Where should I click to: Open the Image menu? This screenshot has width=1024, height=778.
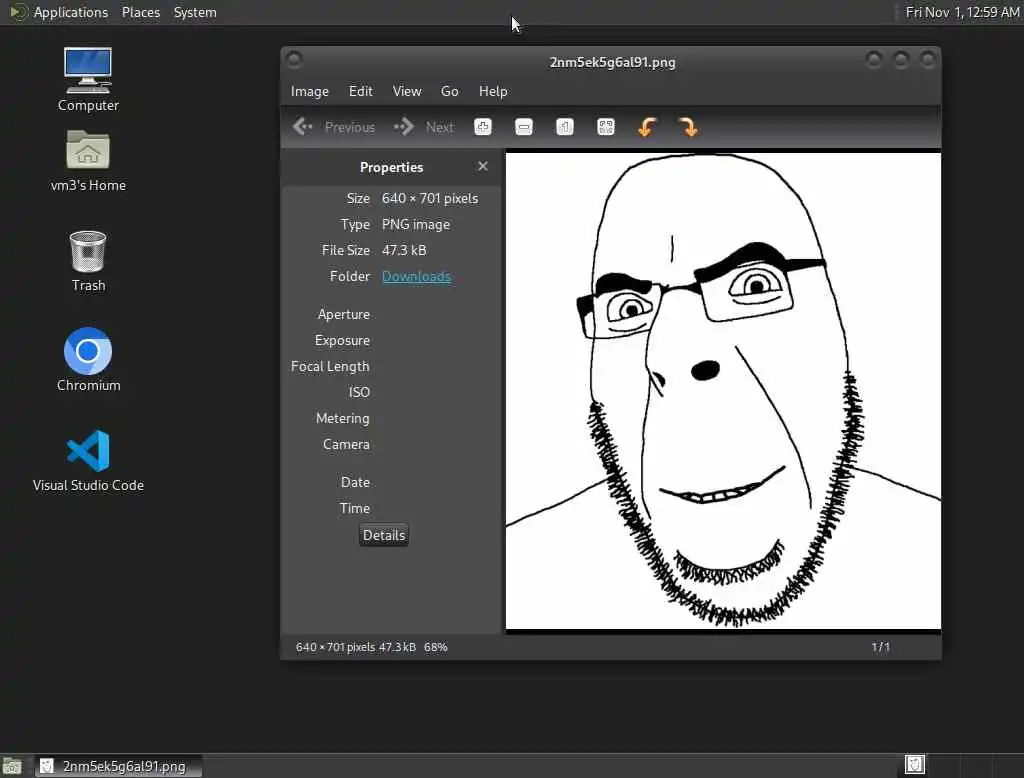tap(310, 91)
